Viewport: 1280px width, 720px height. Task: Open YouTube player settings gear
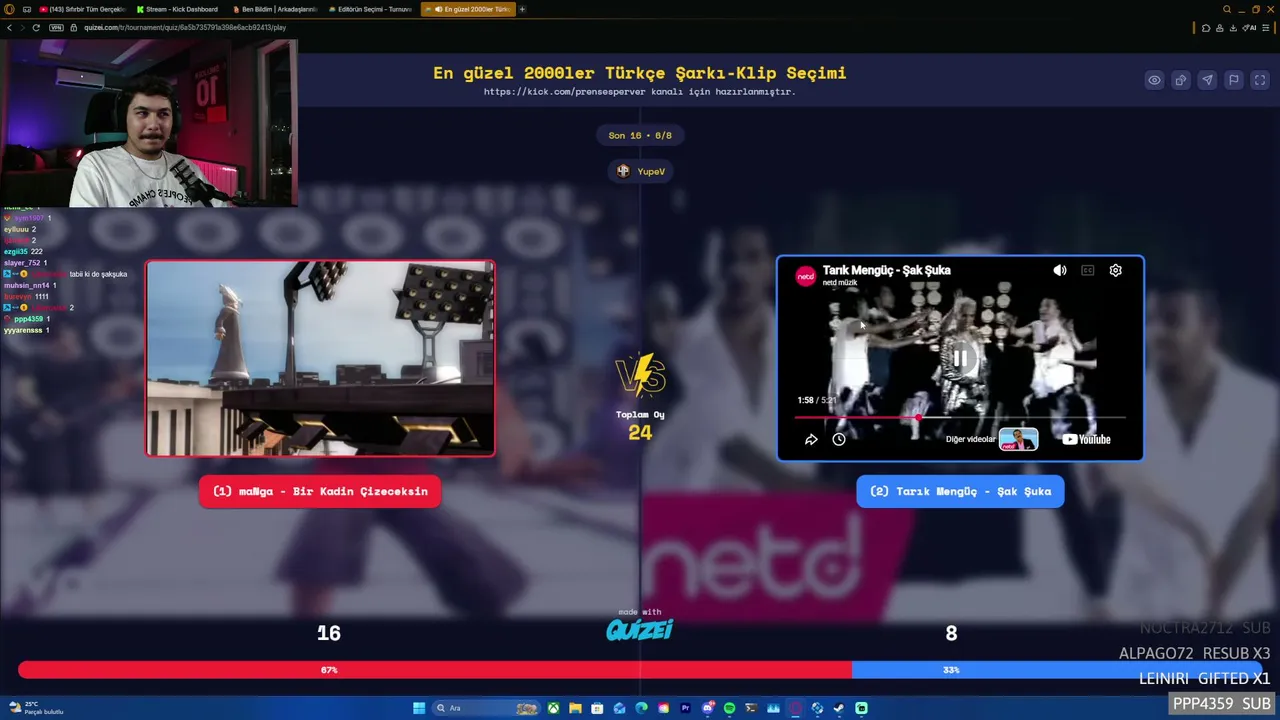(x=1116, y=270)
